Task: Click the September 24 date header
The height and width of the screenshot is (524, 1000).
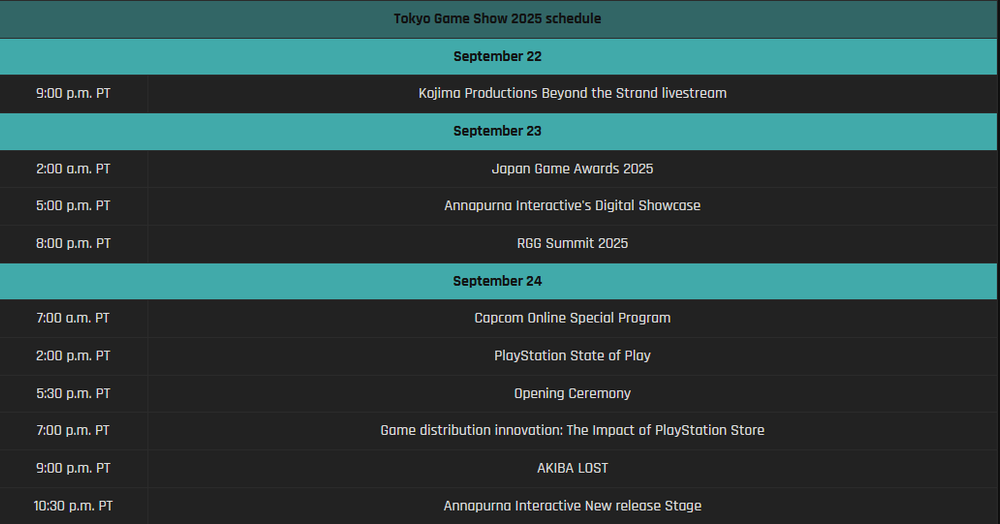Action: coord(497,281)
